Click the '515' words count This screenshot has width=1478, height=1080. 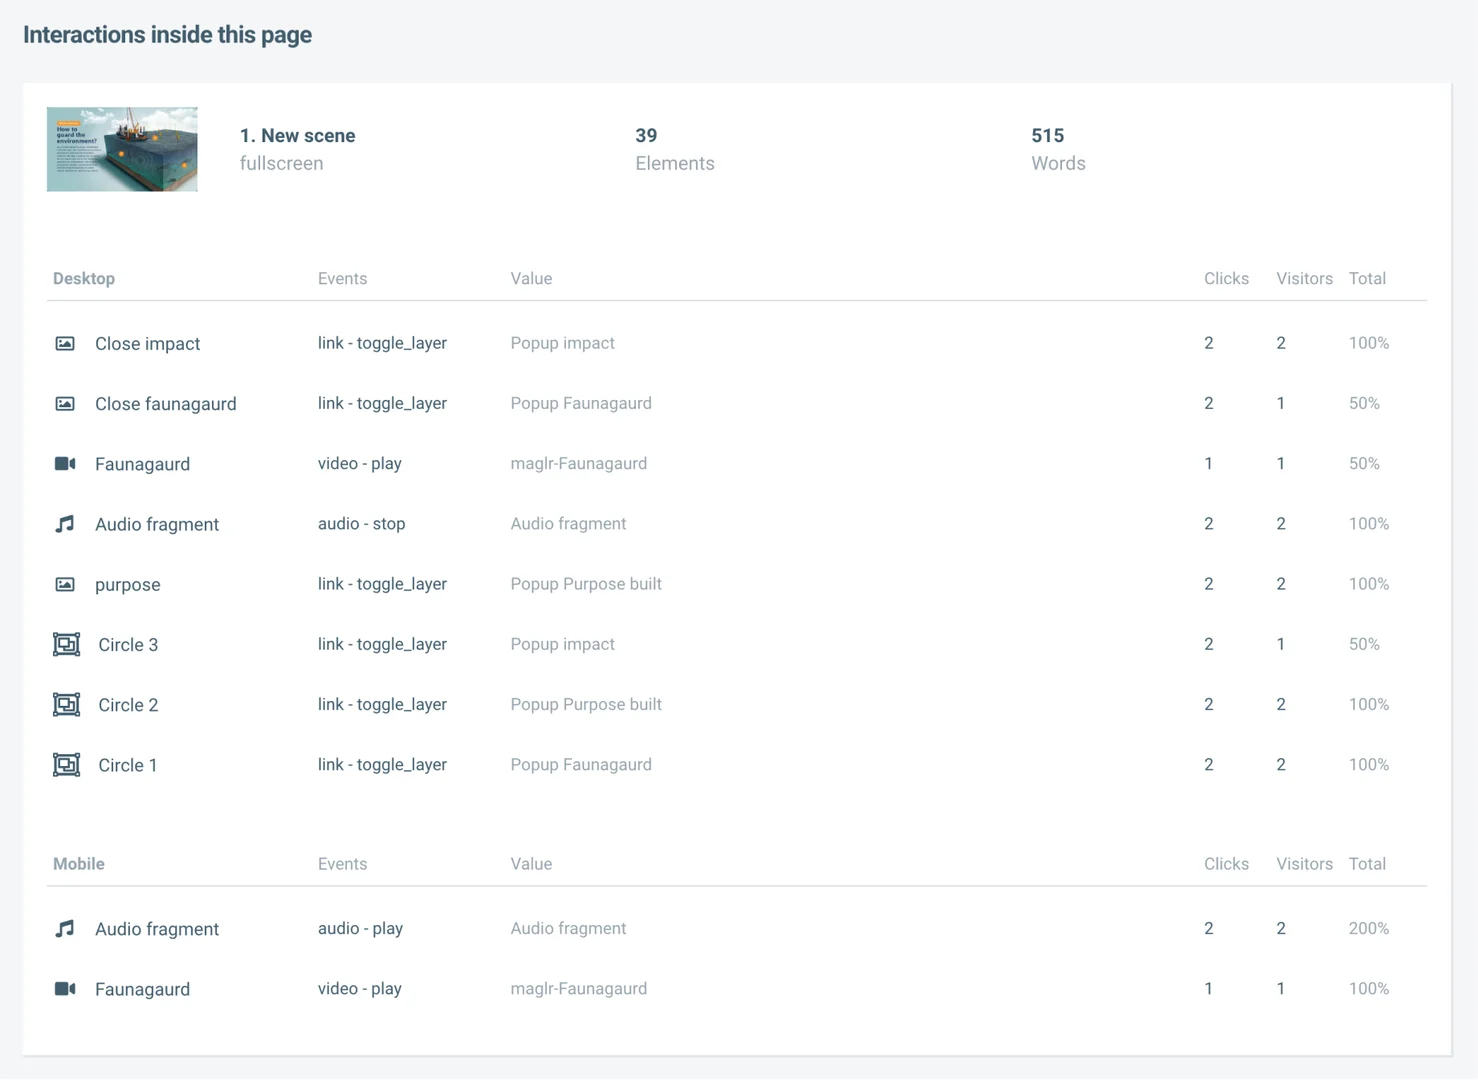pos(1047,136)
